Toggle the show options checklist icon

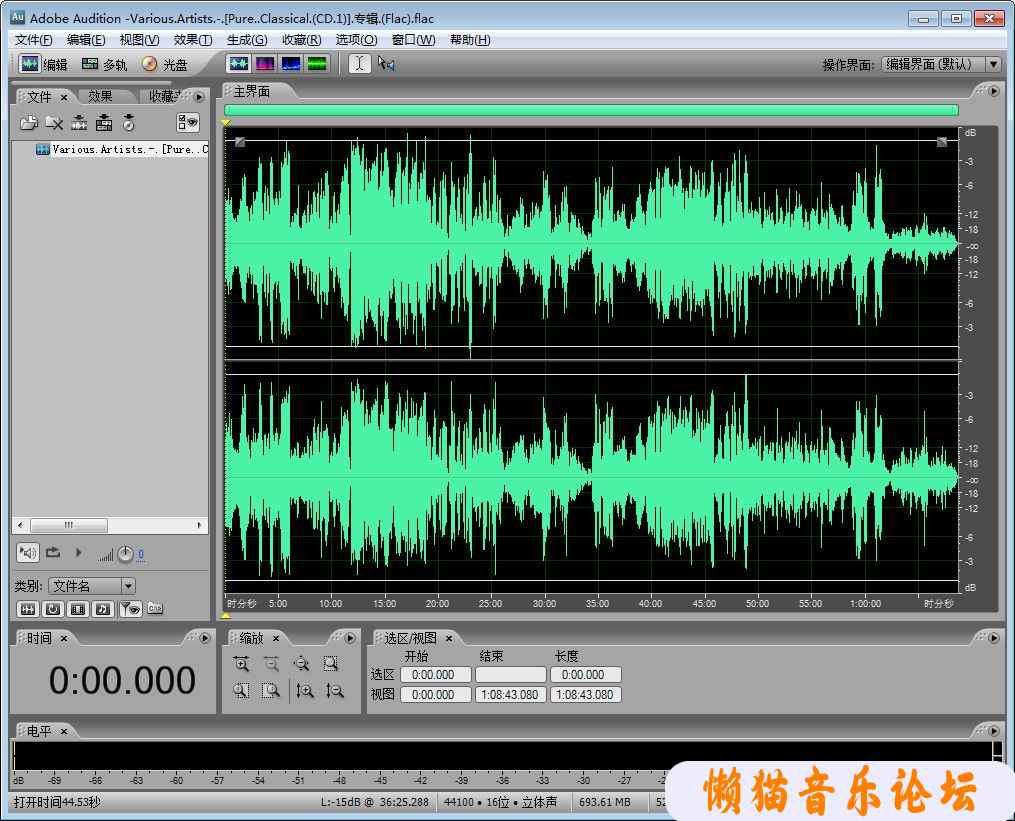pyautogui.click(x=188, y=122)
